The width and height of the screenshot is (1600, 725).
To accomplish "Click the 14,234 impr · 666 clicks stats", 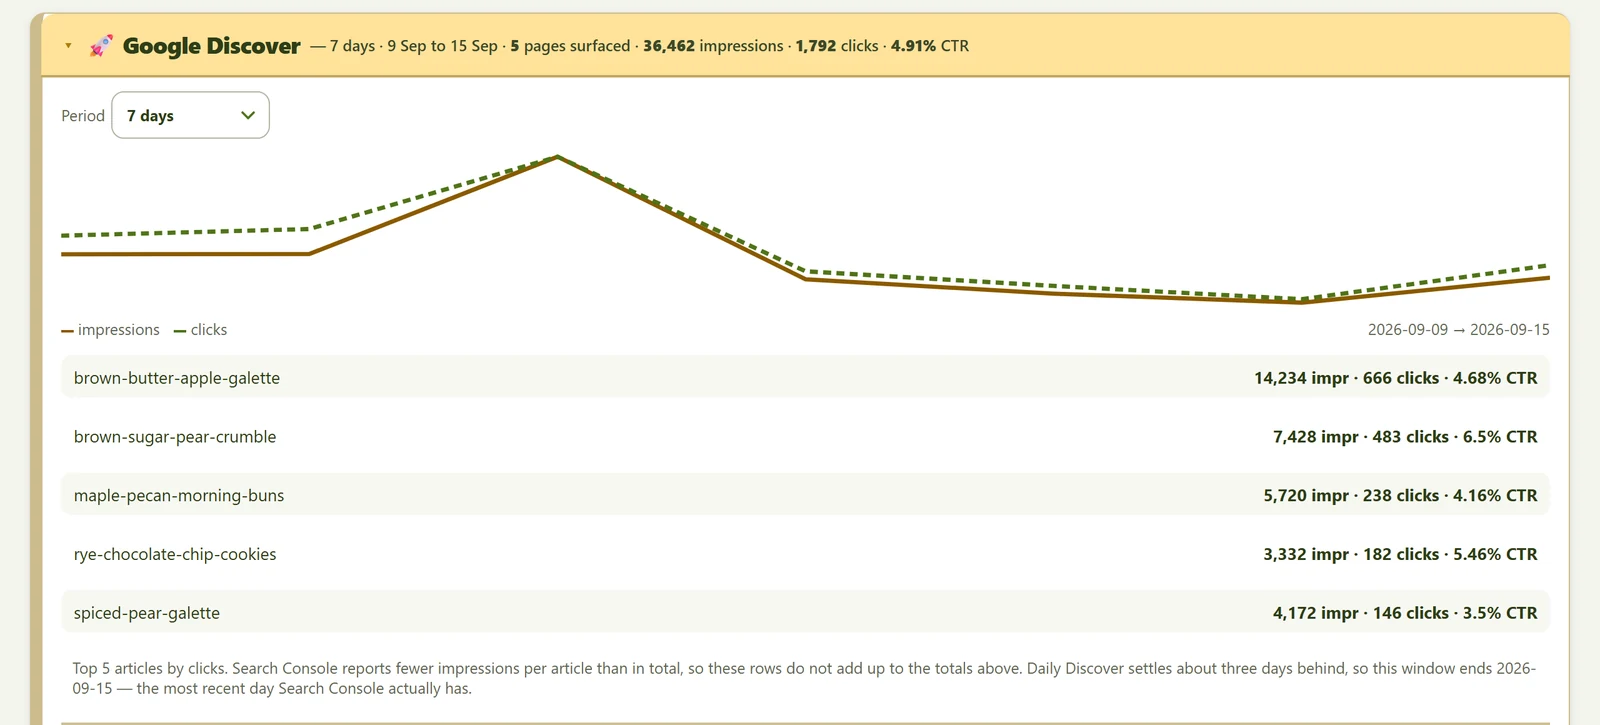I will 1396,378.
